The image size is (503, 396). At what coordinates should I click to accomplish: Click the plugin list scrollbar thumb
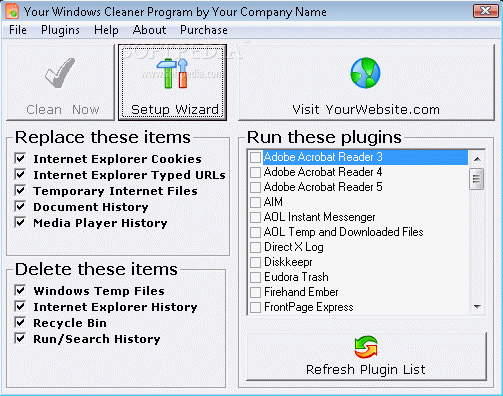477,179
